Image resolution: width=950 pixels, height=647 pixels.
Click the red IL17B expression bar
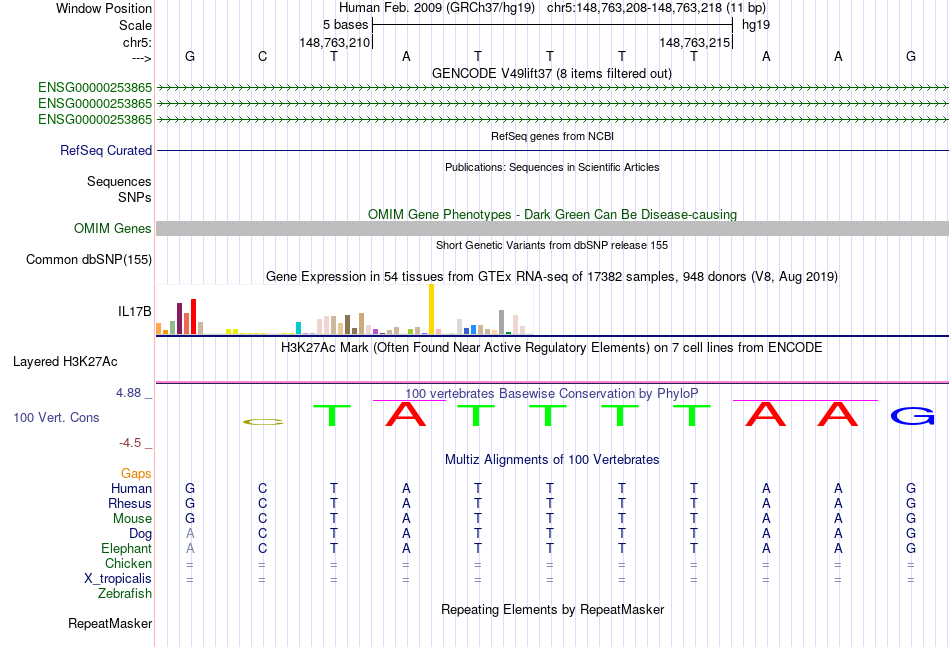[193, 316]
